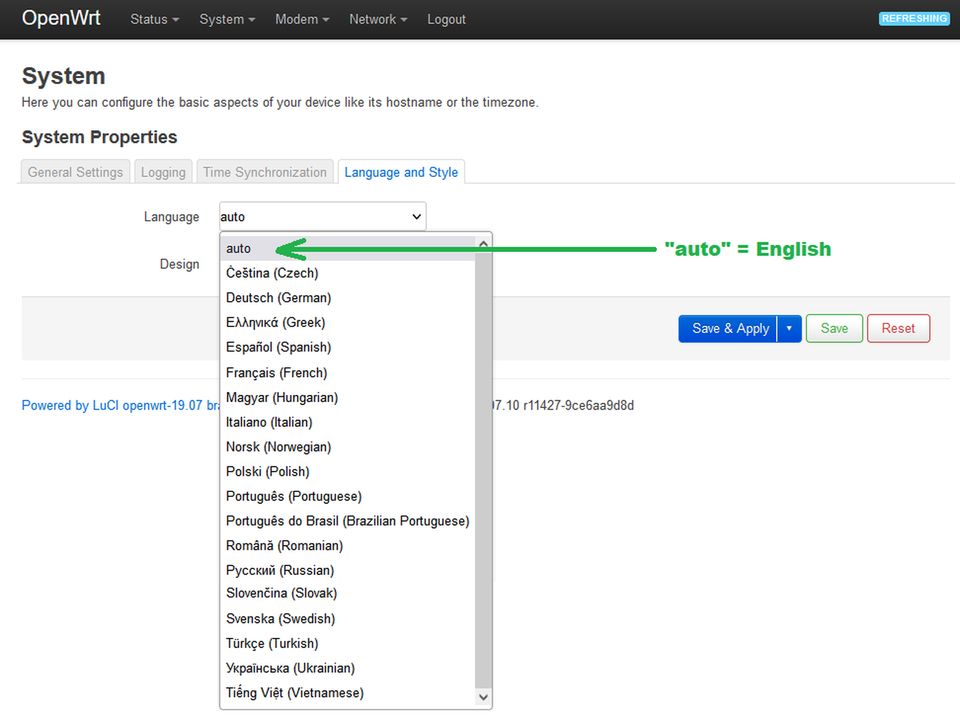Open the System dropdown menu
The width and height of the screenshot is (960, 719).
tap(227, 19)
